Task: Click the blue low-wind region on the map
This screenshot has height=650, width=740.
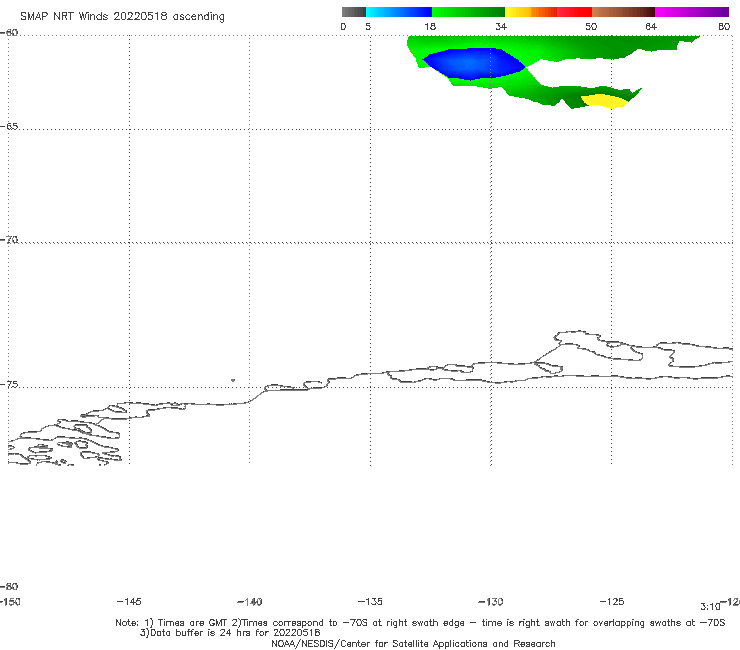Action: click(x=472, y=63)
